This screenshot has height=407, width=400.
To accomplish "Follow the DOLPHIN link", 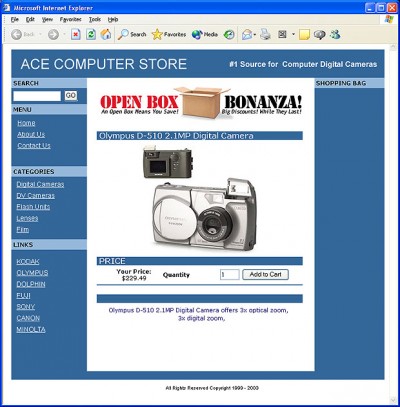I will (x=31, y=284).
